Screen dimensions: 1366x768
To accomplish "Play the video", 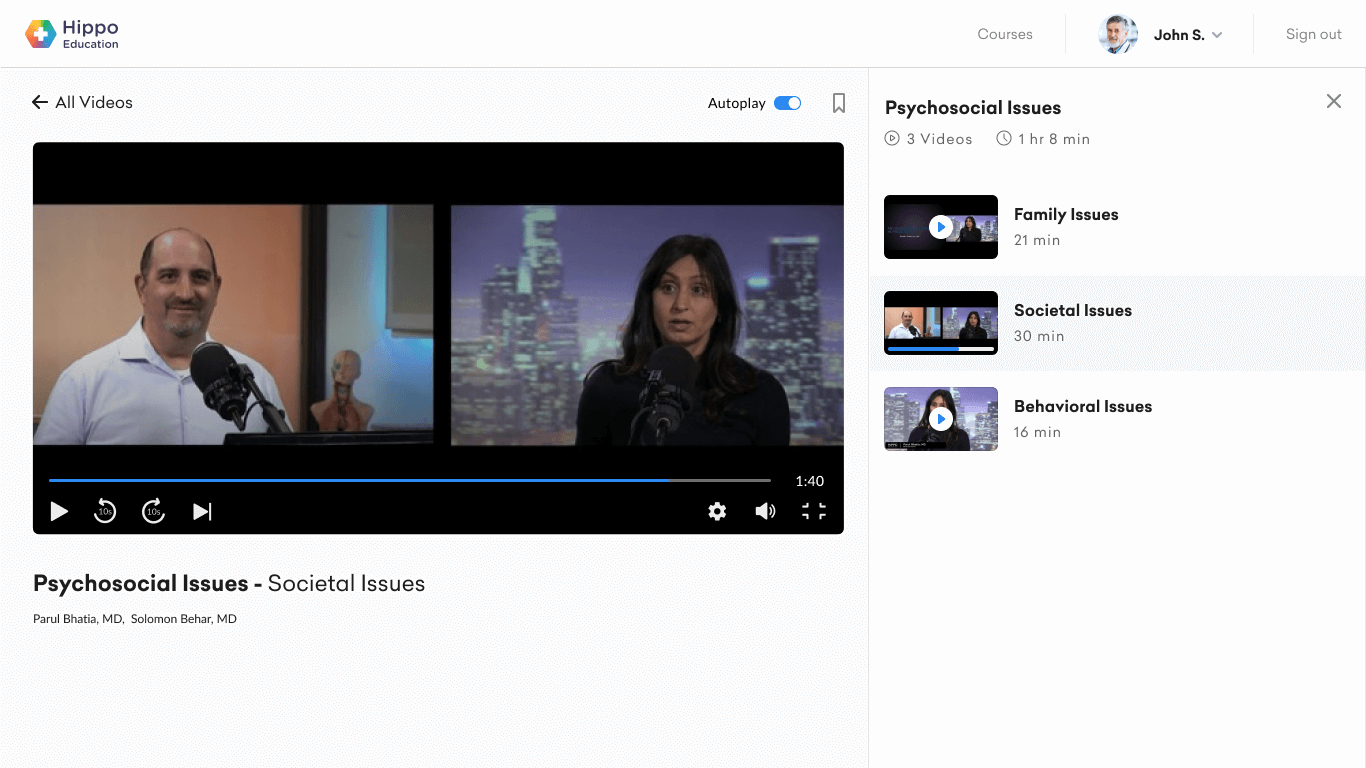I will (x=59, y=512).
